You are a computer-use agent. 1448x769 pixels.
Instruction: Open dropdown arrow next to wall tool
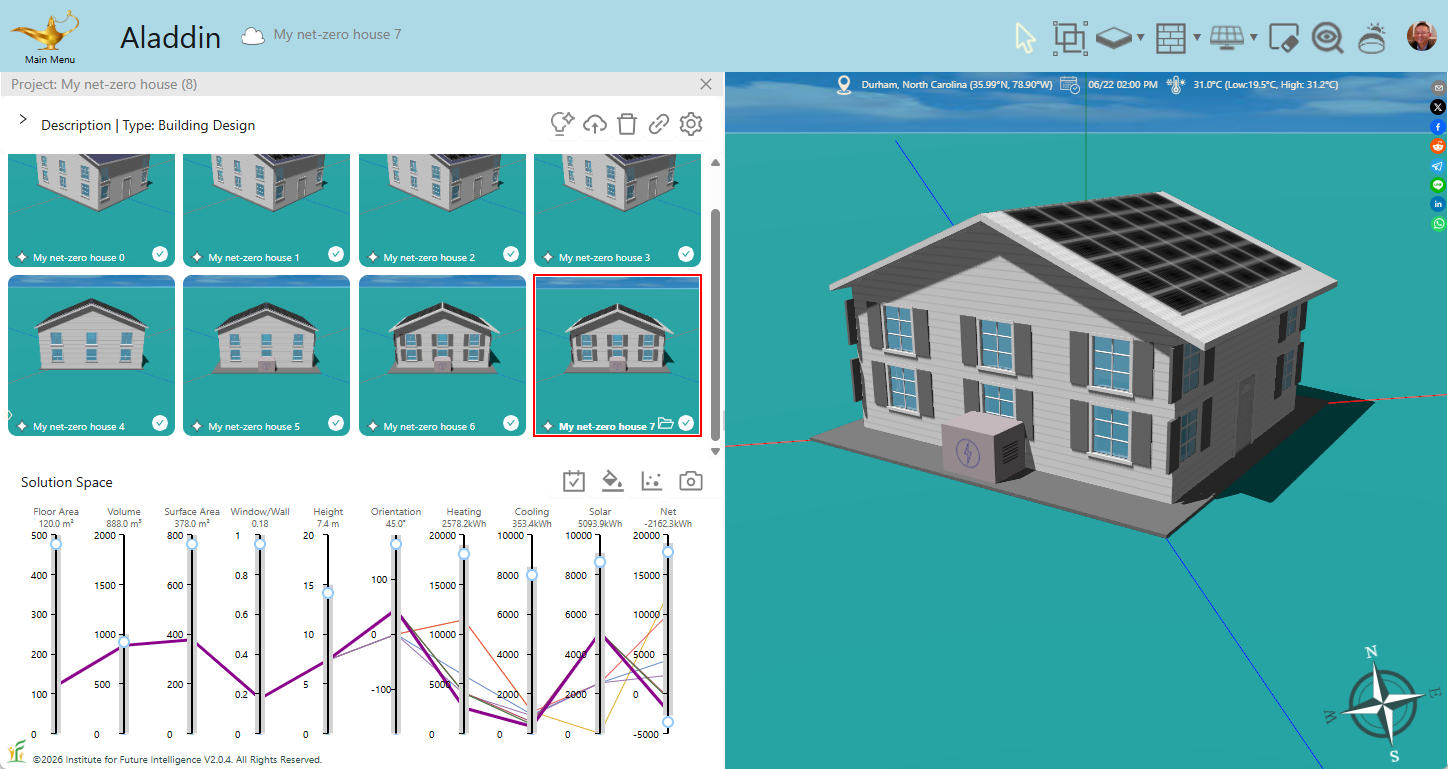tap(1197, 39)
